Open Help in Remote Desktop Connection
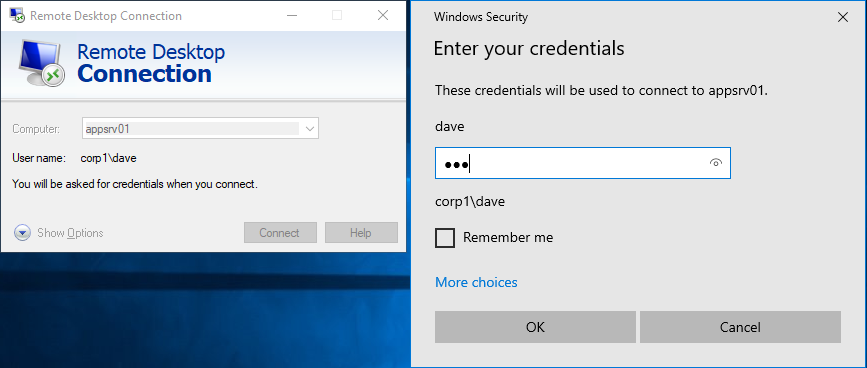867x368 pixels. tap(361, 233)
